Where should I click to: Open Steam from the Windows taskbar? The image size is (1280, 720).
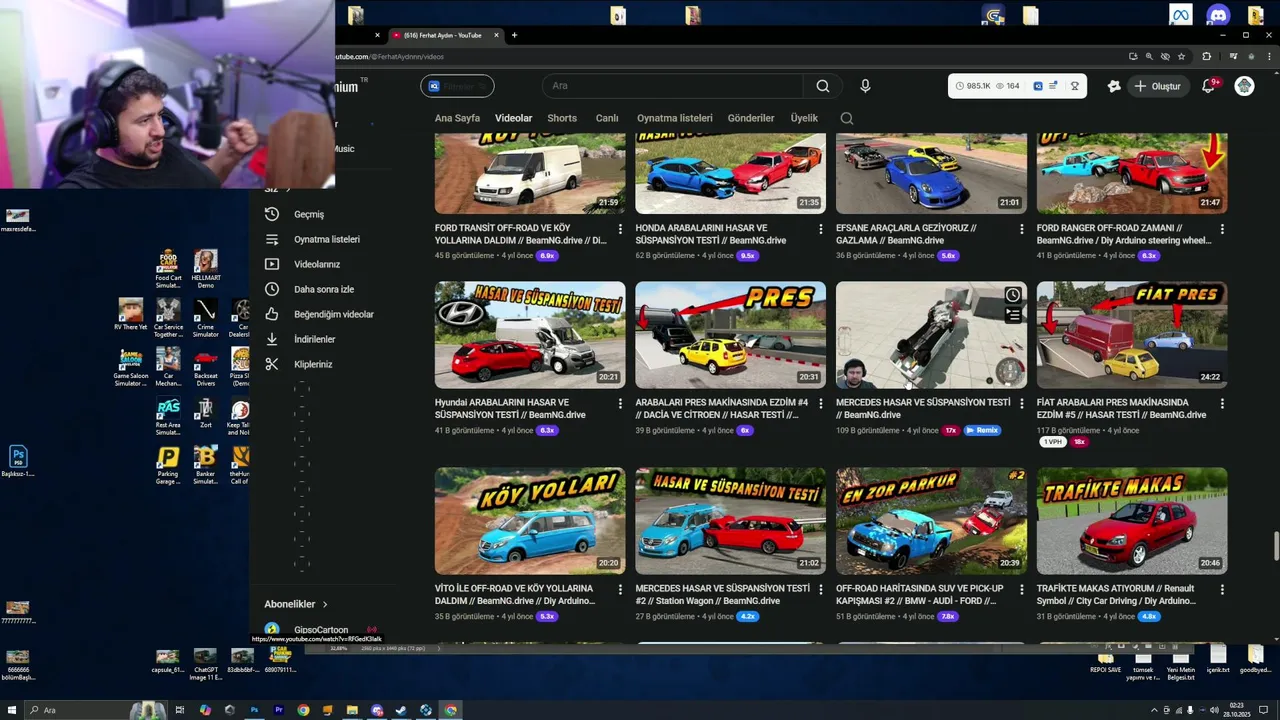point(401,710)
